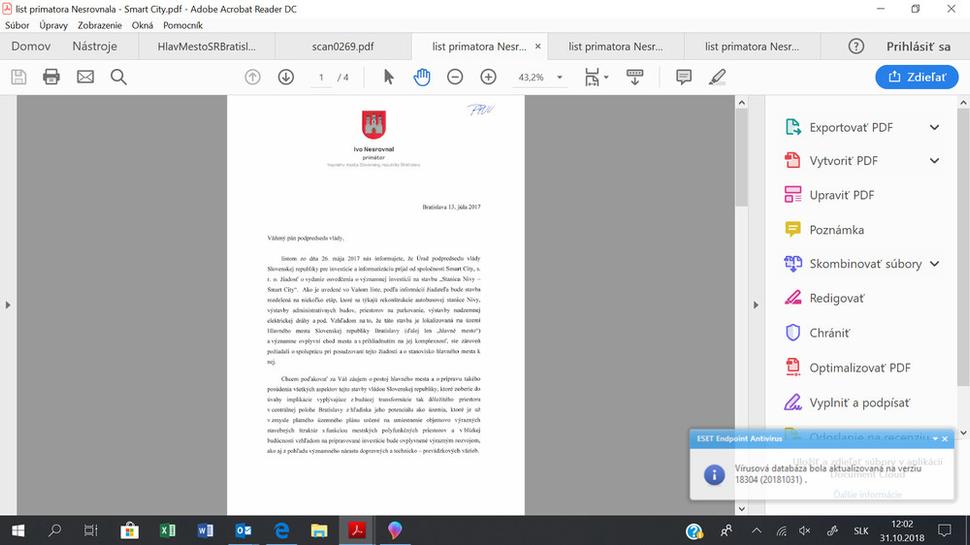Send file by email envelope icon
This screenshot has height=545, width=970.
pyautogui.click(x=85, y=77)
